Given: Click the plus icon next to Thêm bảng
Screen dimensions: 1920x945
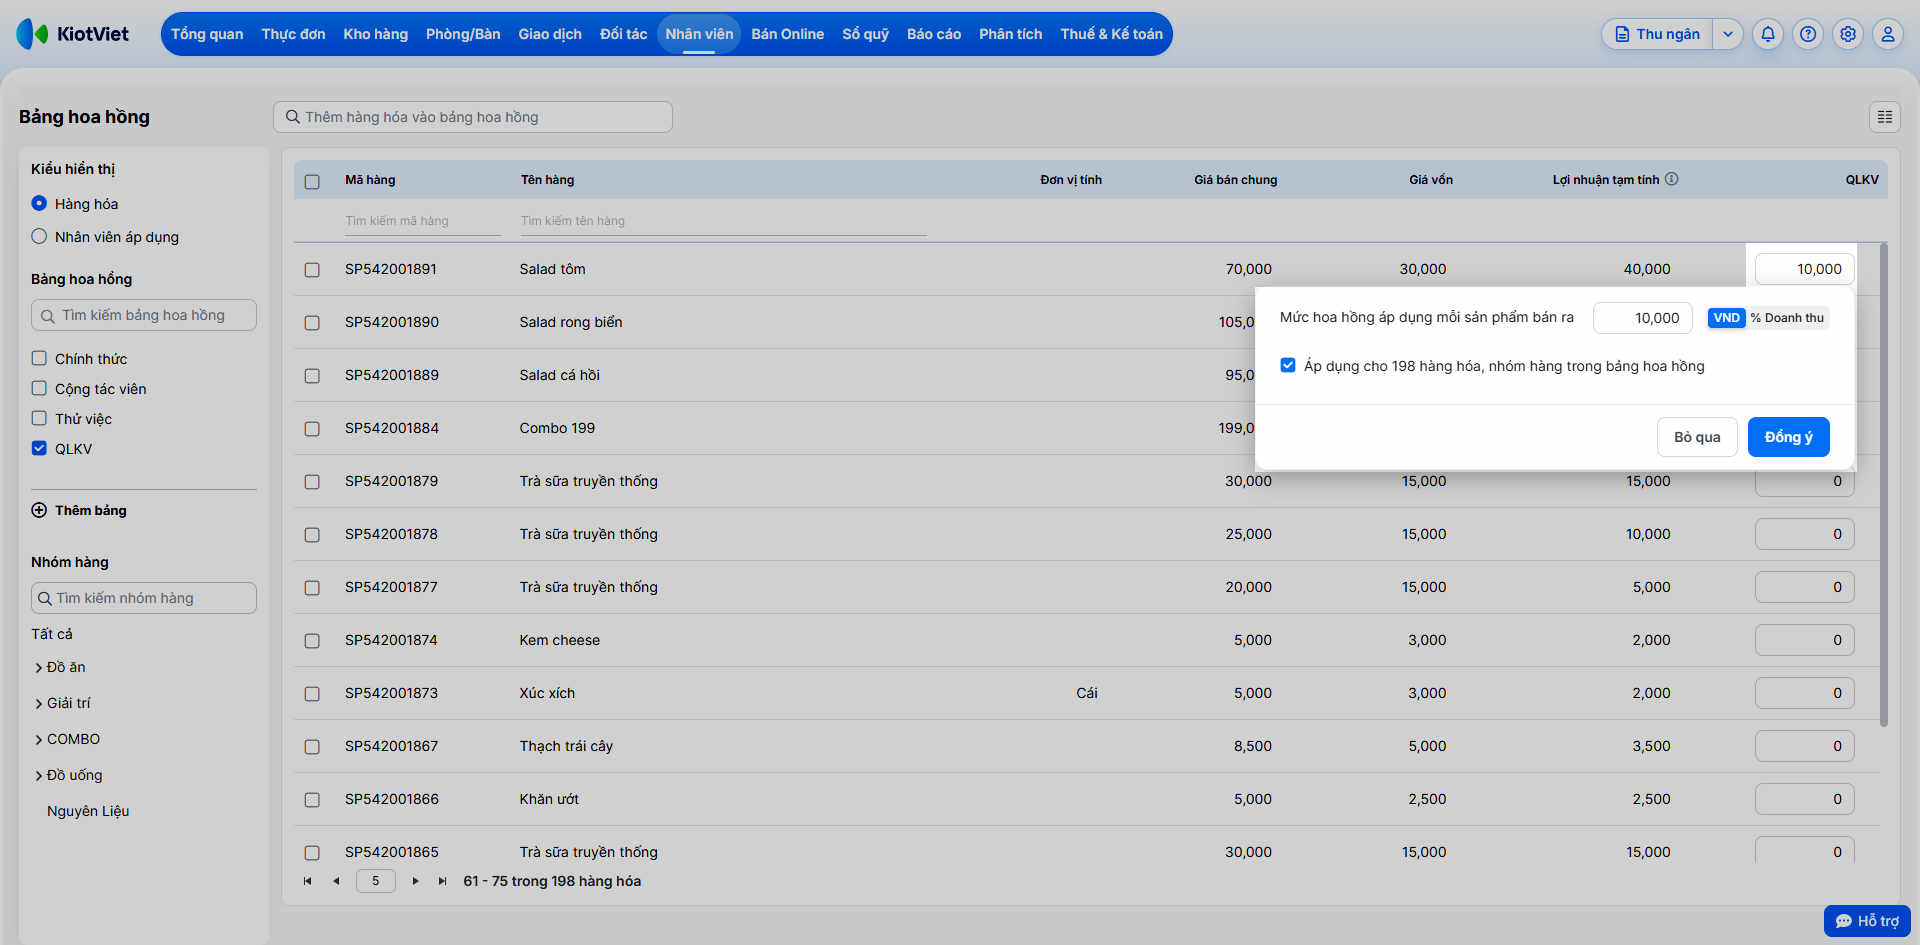Looking at the screenshot, I should click(39, 510).
